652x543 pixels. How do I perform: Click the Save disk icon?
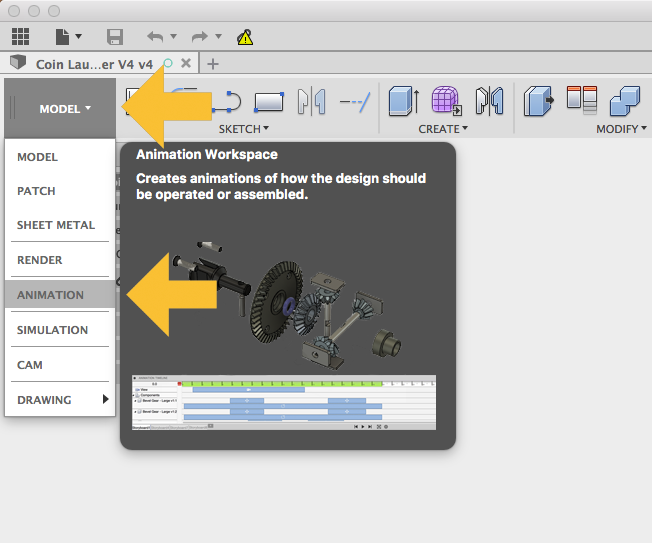(x=114, y=37)
